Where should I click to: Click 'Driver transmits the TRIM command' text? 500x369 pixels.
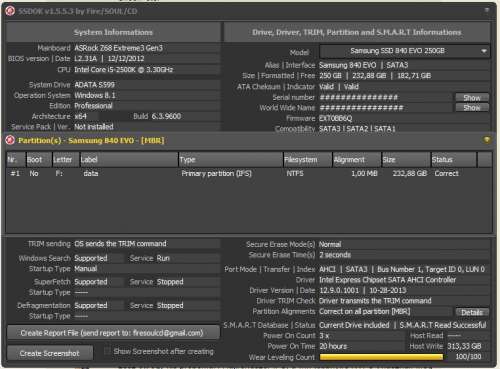tap(375, 301)
